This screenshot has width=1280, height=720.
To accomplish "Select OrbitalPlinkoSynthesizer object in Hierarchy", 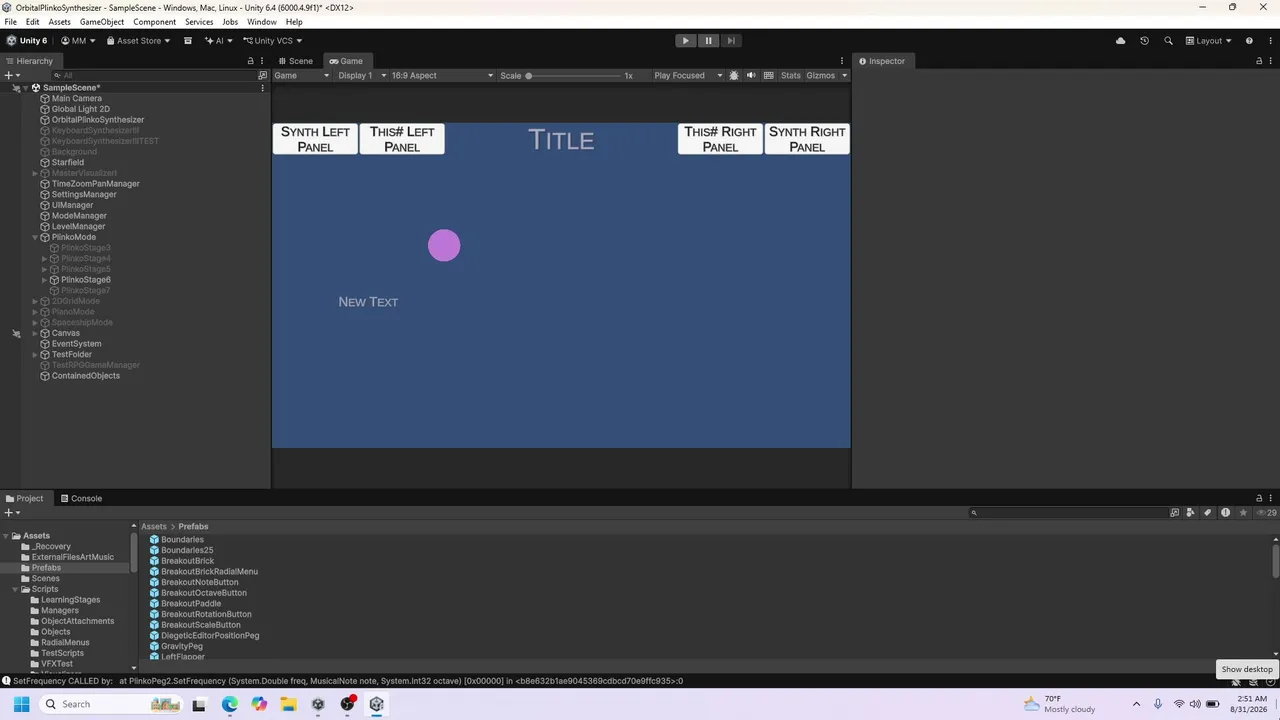I will click(98, 120).
